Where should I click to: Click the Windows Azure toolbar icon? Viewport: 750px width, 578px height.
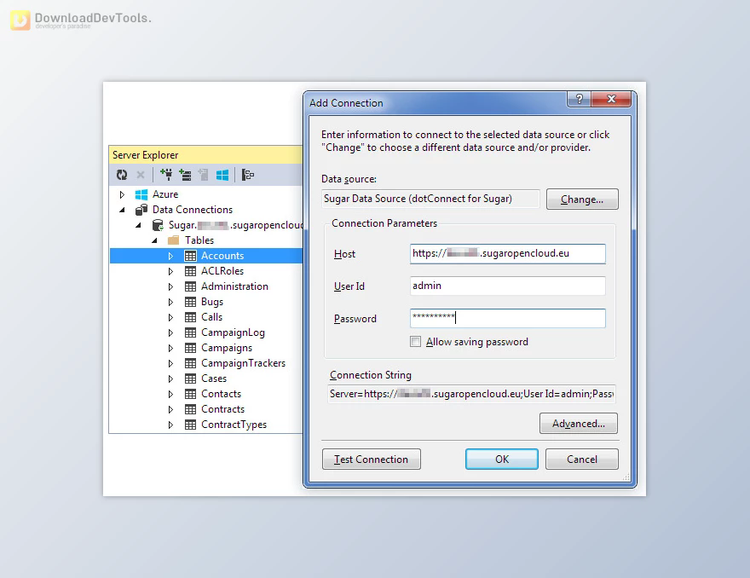click(x=222, y=175)
